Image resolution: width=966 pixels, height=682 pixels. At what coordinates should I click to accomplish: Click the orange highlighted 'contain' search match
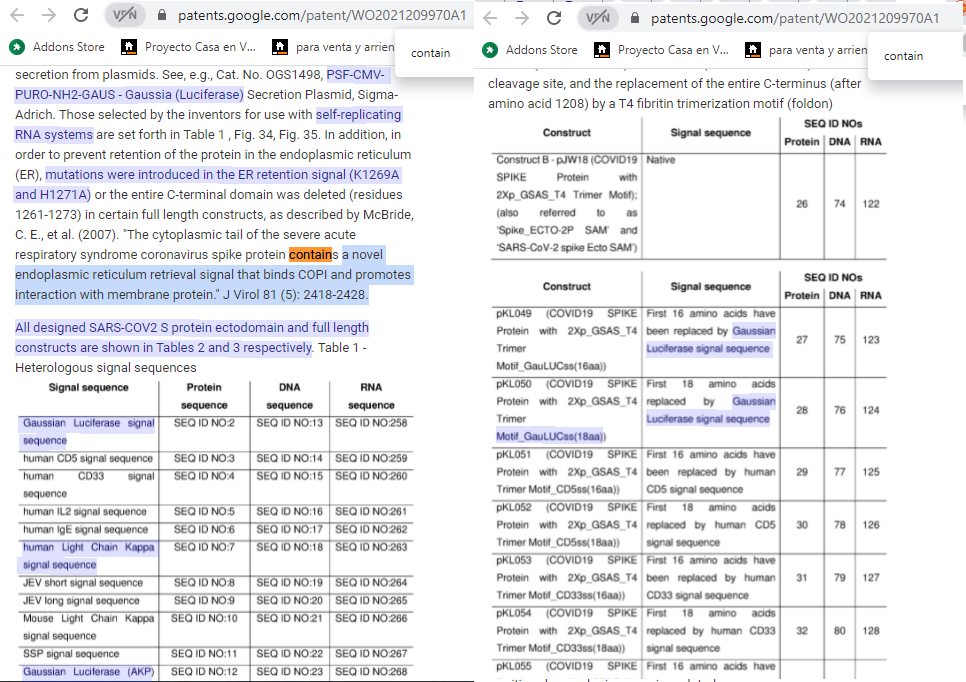pyautogui.click(x=312, y=254)
